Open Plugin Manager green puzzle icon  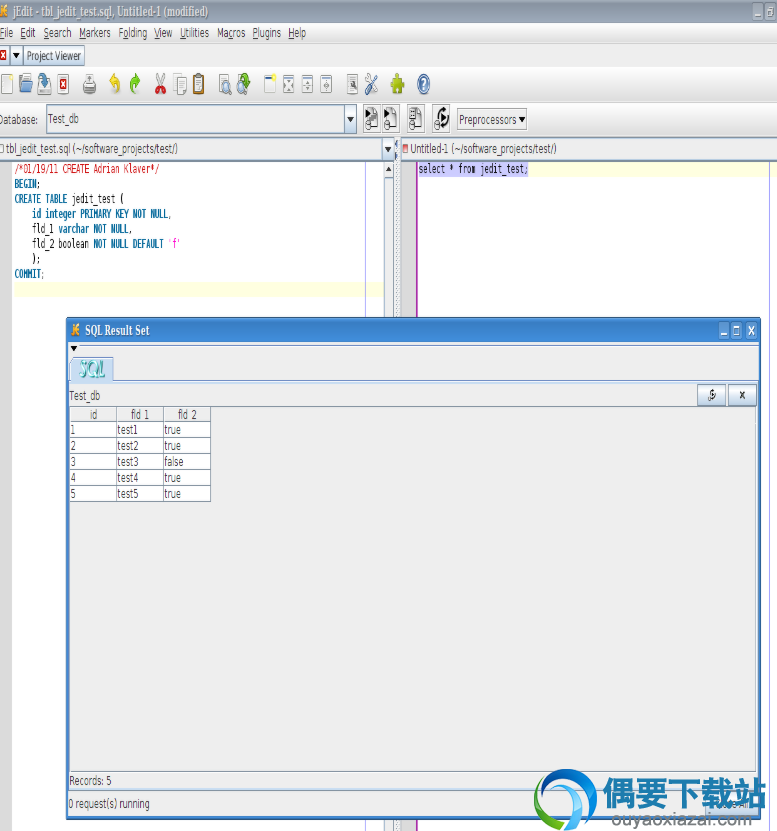(398, 84)
